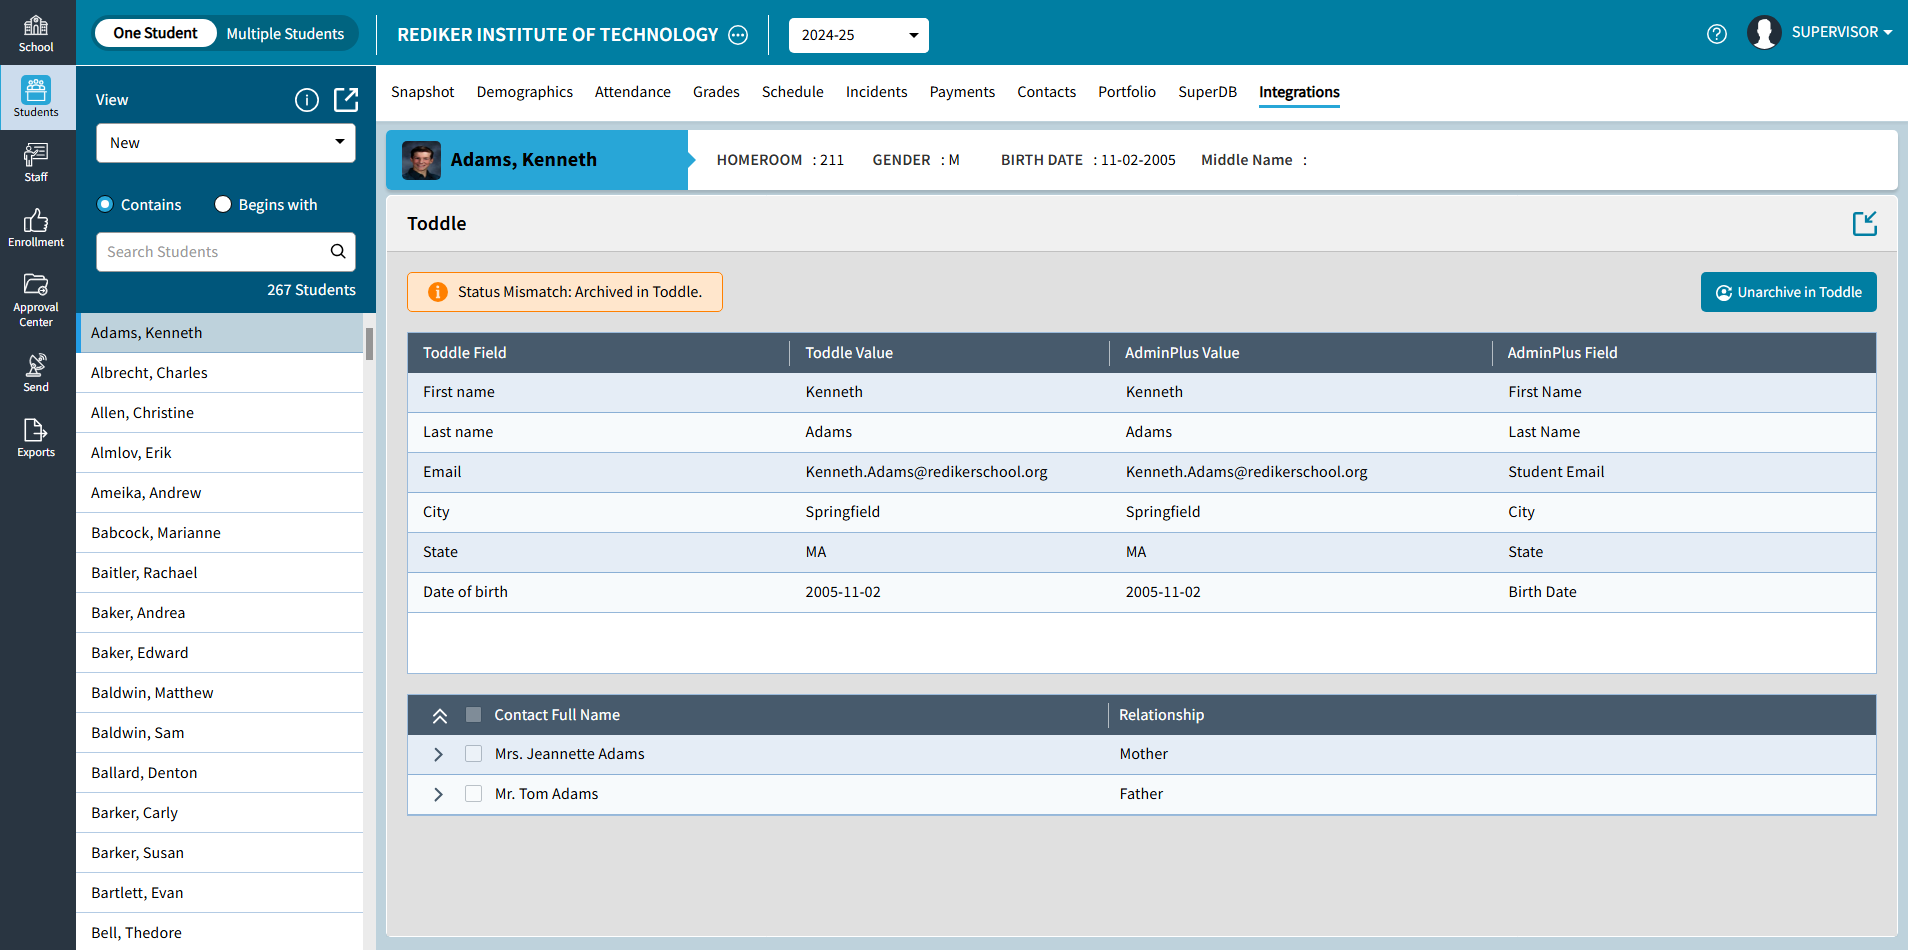Viewport: 1908px width, 950px height.
Task: Open the SUPERVISOR user menu
Action: click(x=1841, y=32)
